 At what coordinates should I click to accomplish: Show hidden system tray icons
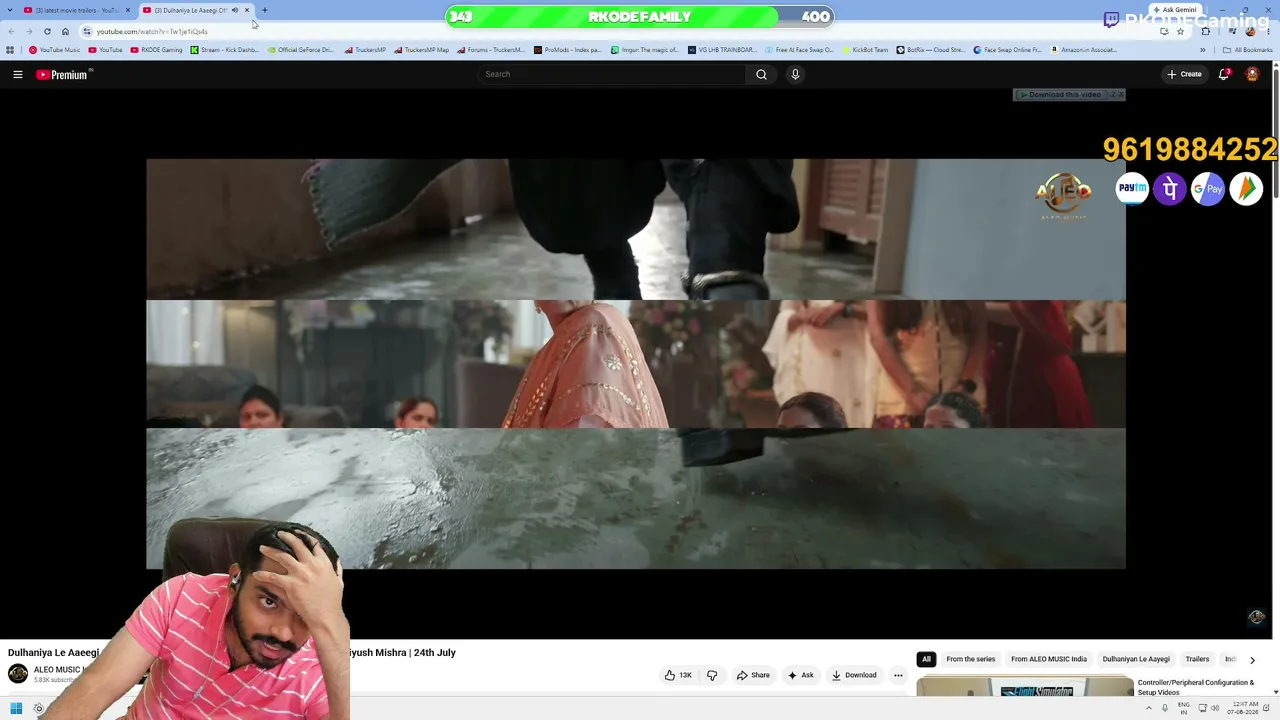click(1149, 709)
